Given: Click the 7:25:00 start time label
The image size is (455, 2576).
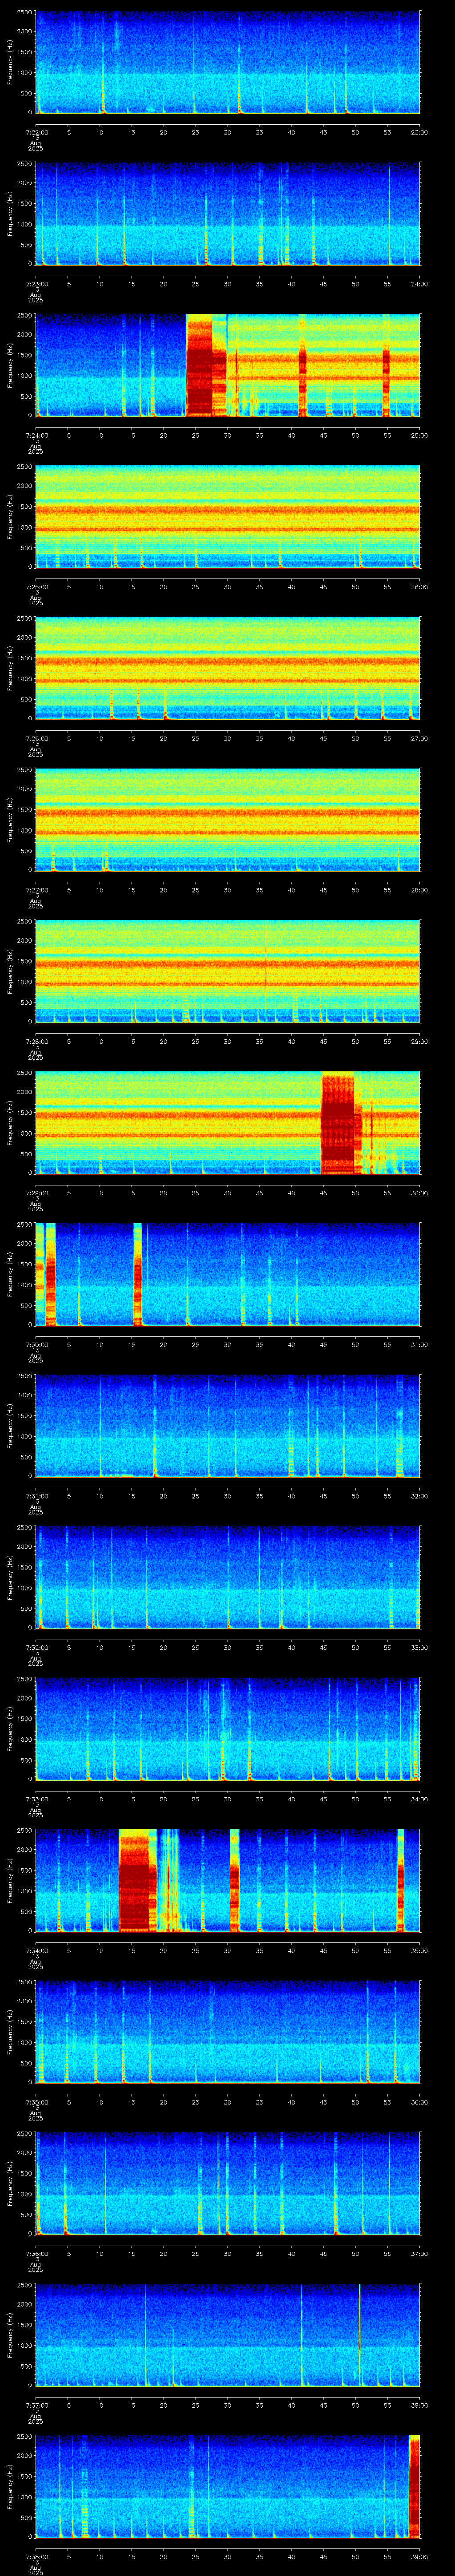Looking at the screenshot, I should point(36,587).
